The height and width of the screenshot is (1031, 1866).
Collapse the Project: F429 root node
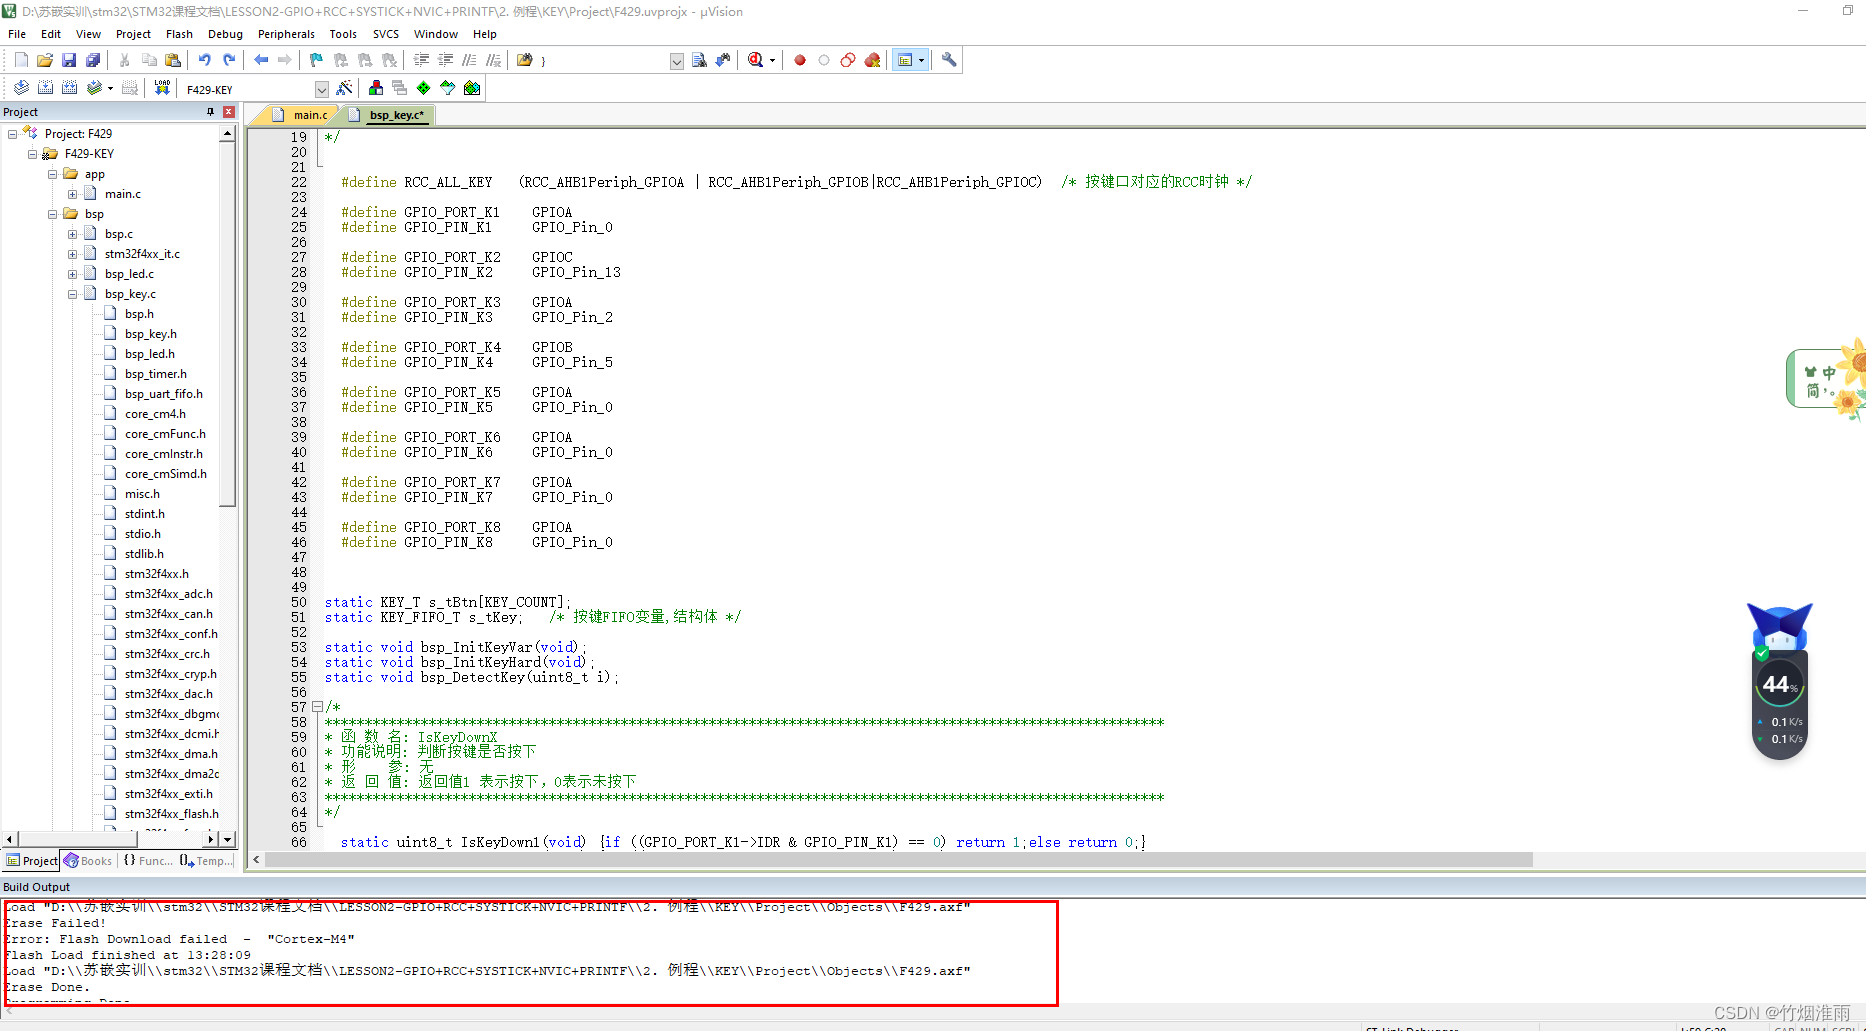pyautogui.click(x=12, y=134)
